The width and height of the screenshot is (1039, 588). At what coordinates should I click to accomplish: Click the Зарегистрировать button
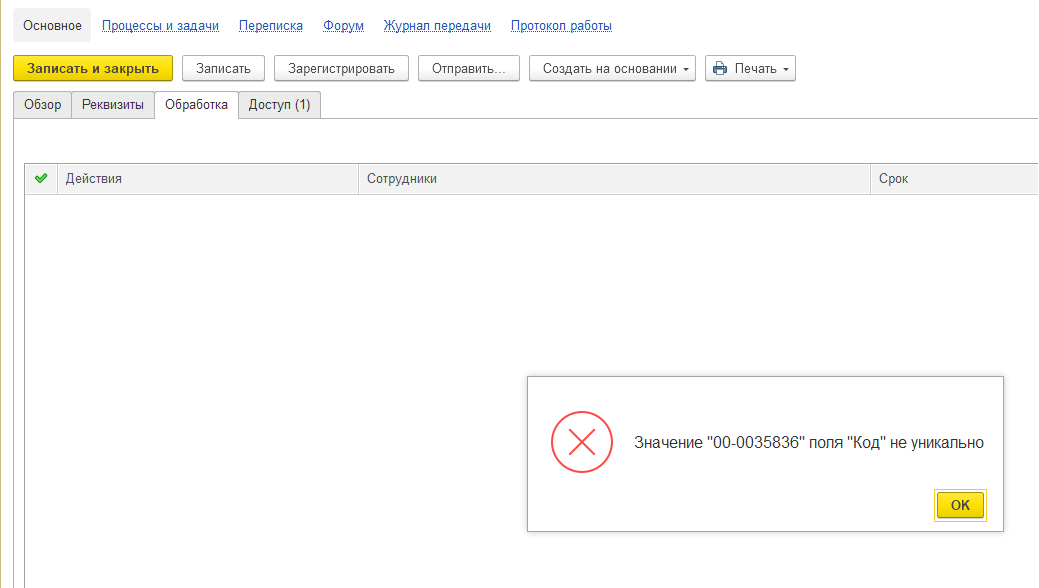[x=341, y=68]
